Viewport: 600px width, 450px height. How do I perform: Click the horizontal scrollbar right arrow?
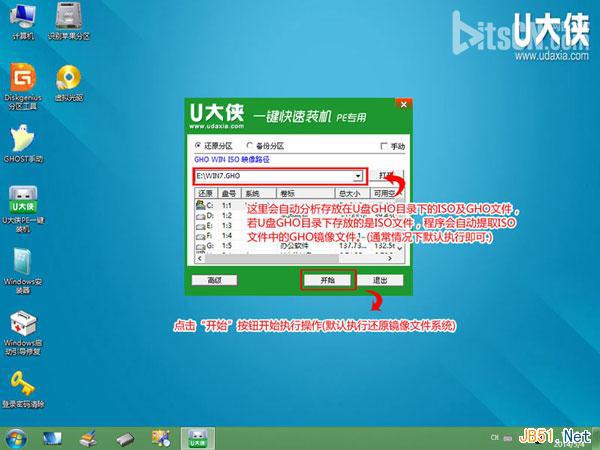pyautogui.click(x=390, y=259)
